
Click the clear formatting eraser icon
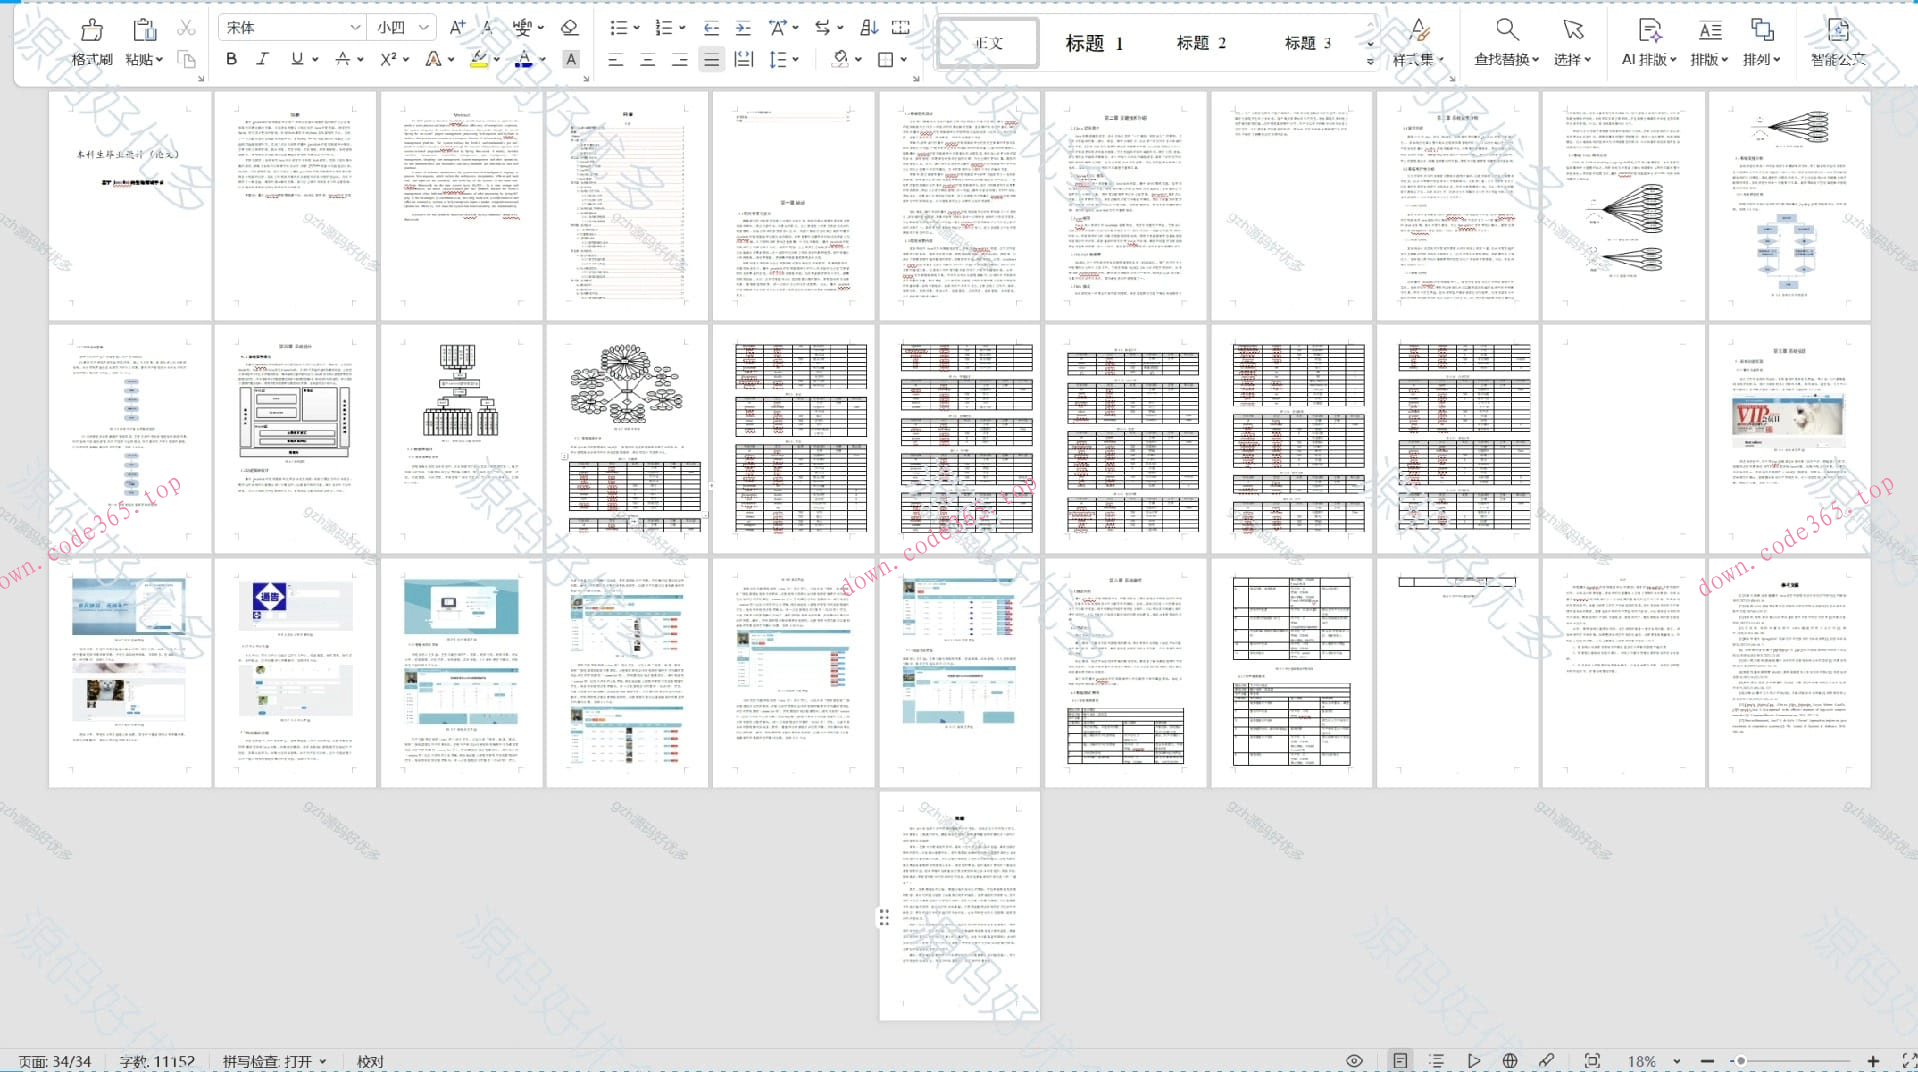tap(569, 28)
